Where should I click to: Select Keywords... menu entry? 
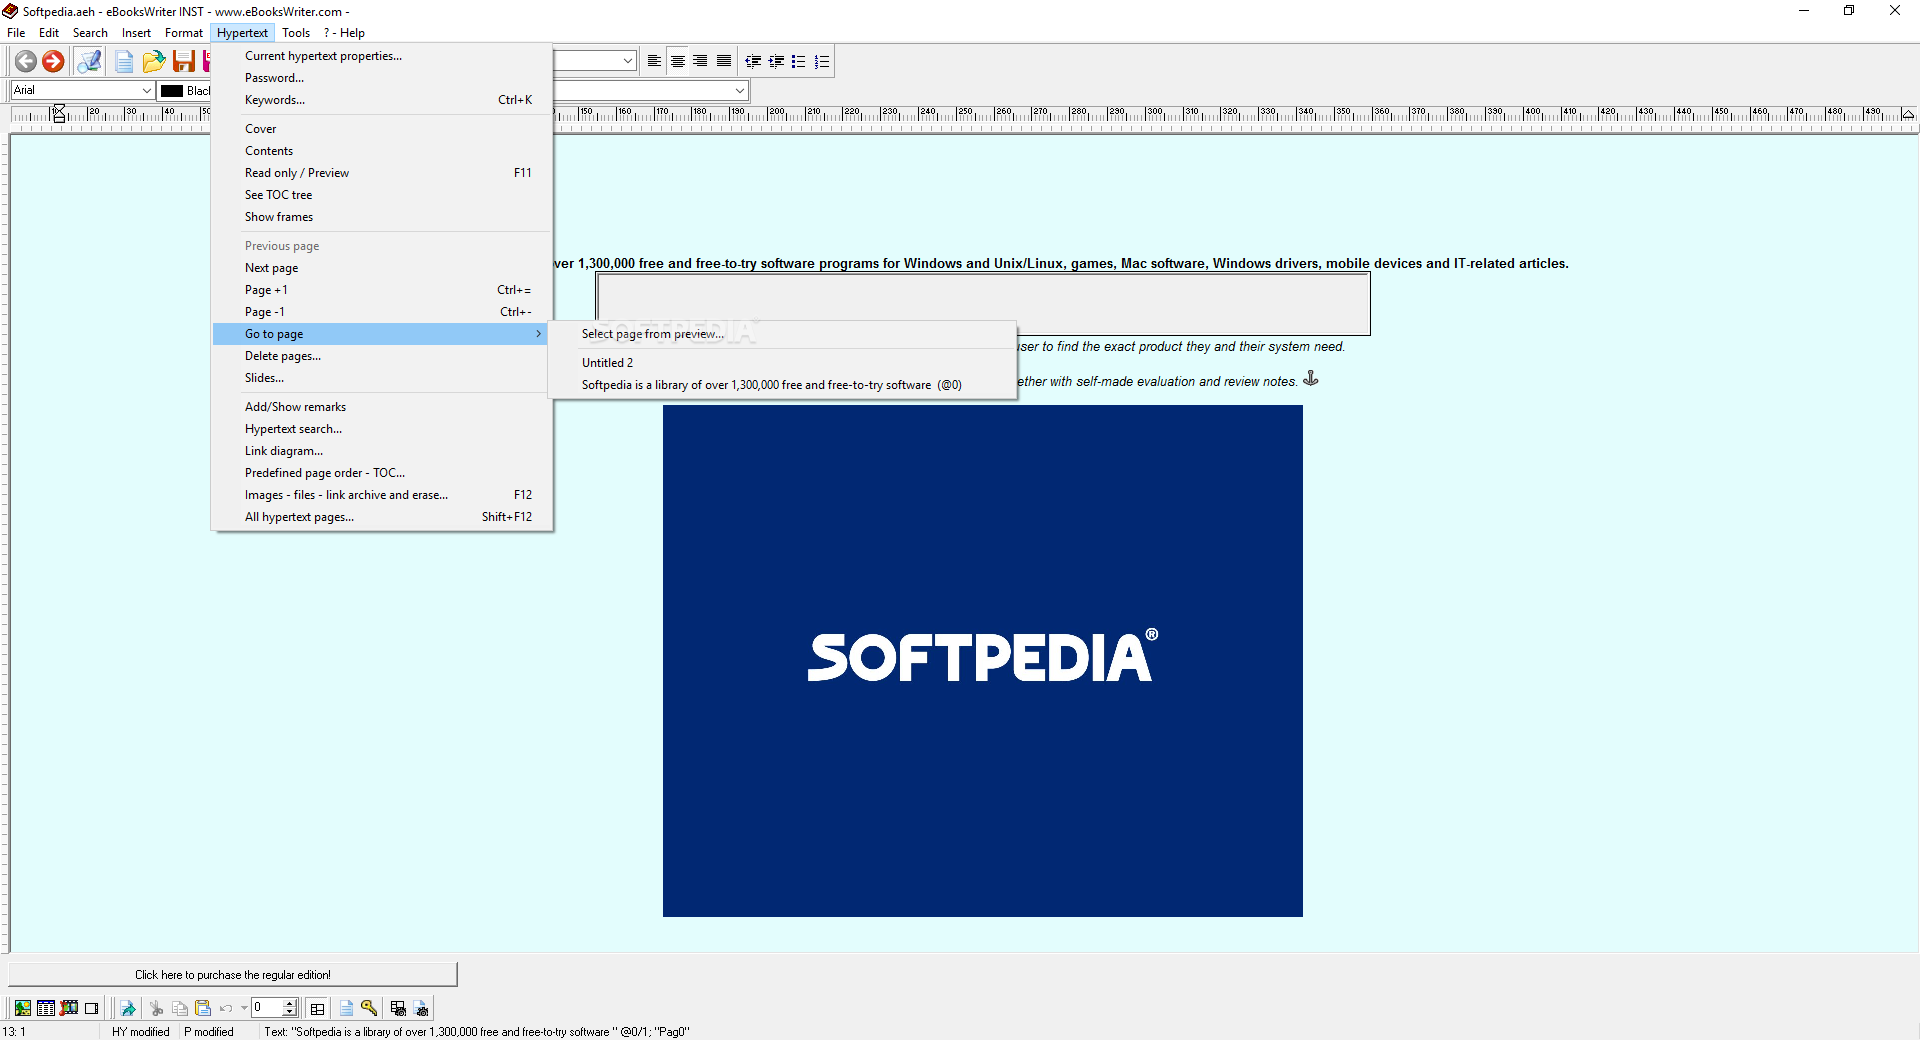(x=382, y=100)
